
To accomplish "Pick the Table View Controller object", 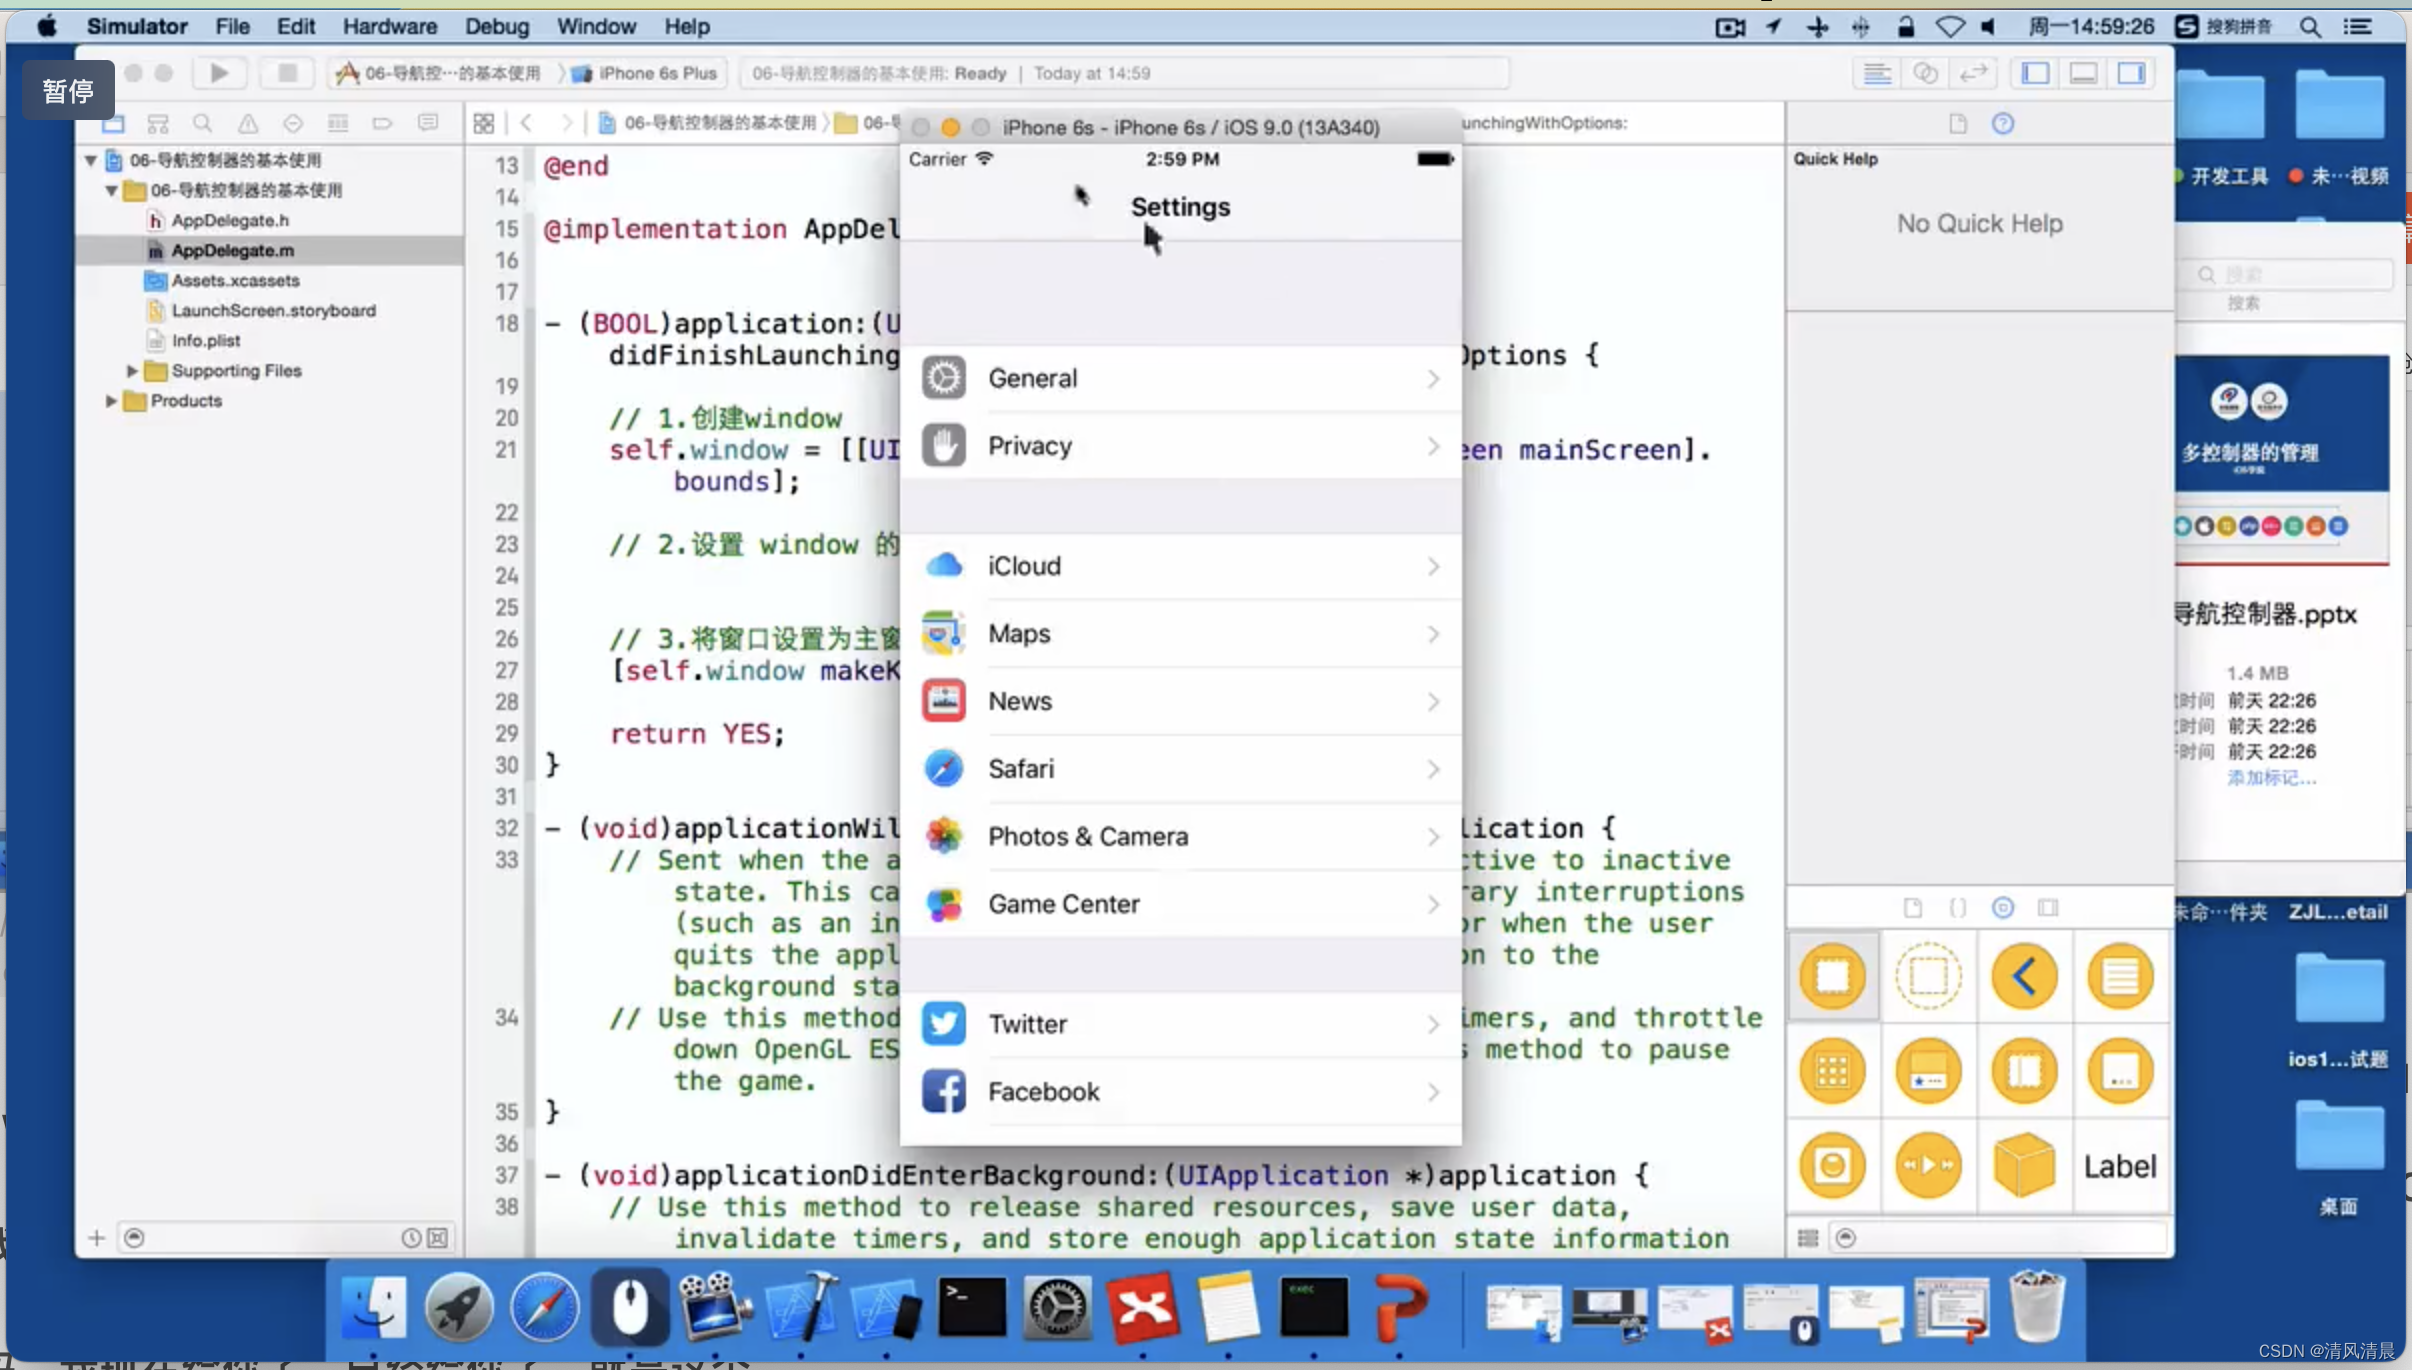I will [x=2120, y=975].
